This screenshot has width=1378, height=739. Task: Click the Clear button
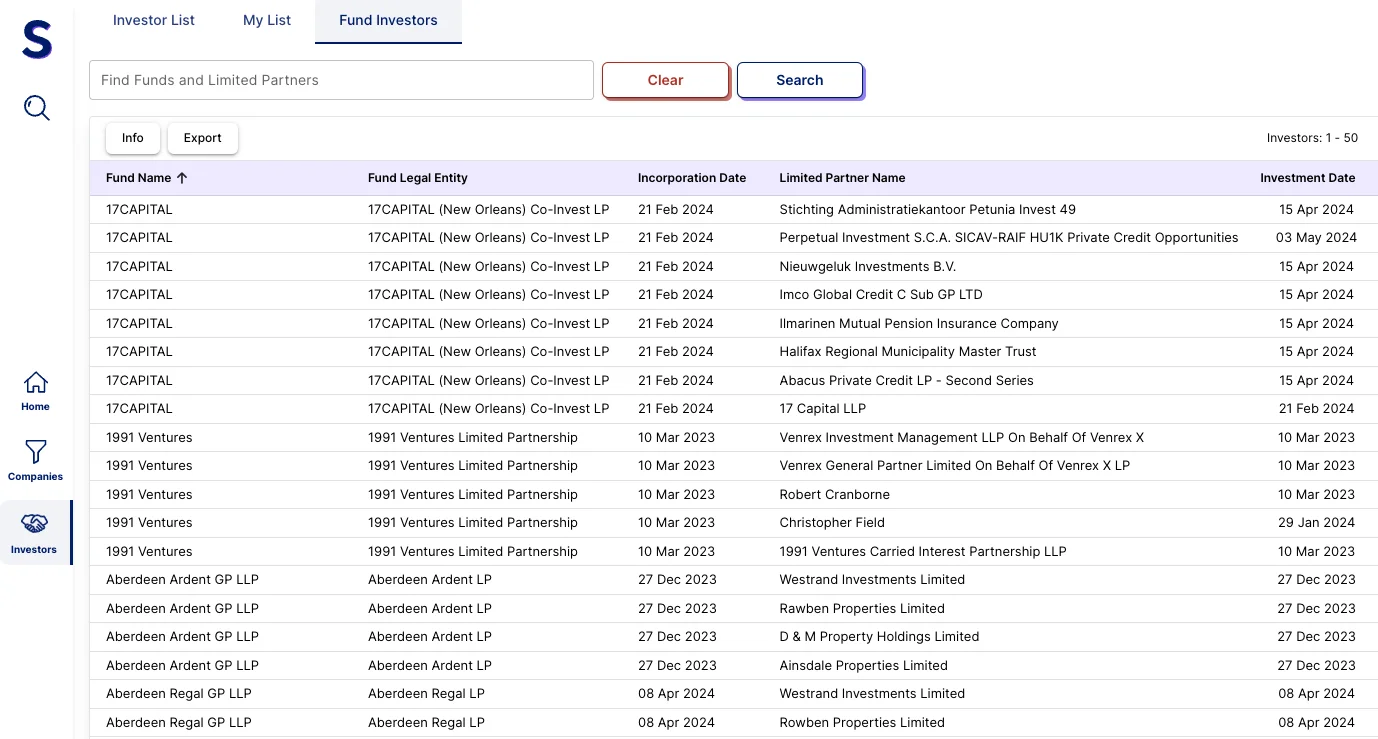[665, 80]
